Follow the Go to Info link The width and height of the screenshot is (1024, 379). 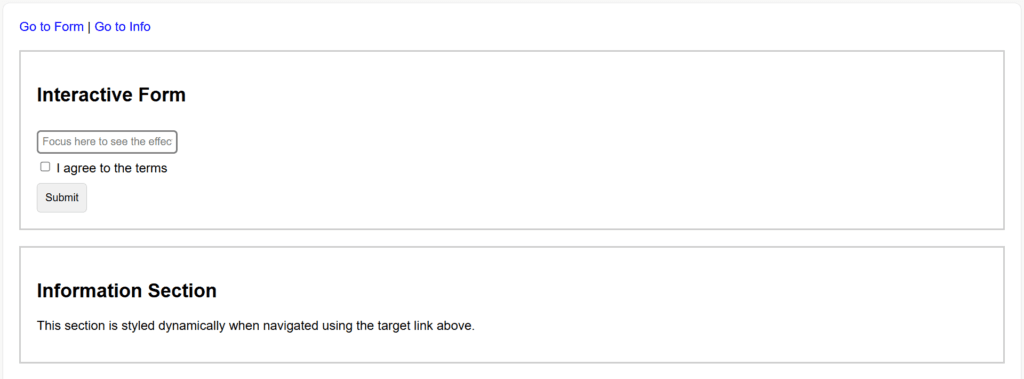point(123,27)
